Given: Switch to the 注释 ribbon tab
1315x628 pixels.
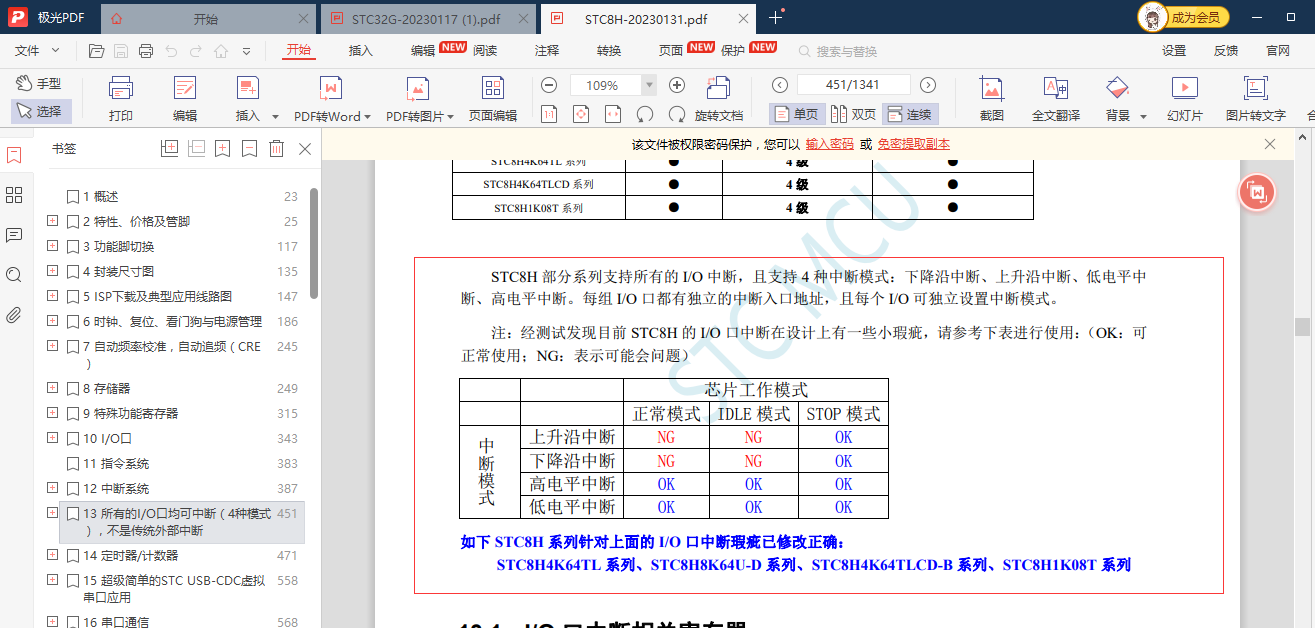Looking at the screenshot, I should 547,51.
